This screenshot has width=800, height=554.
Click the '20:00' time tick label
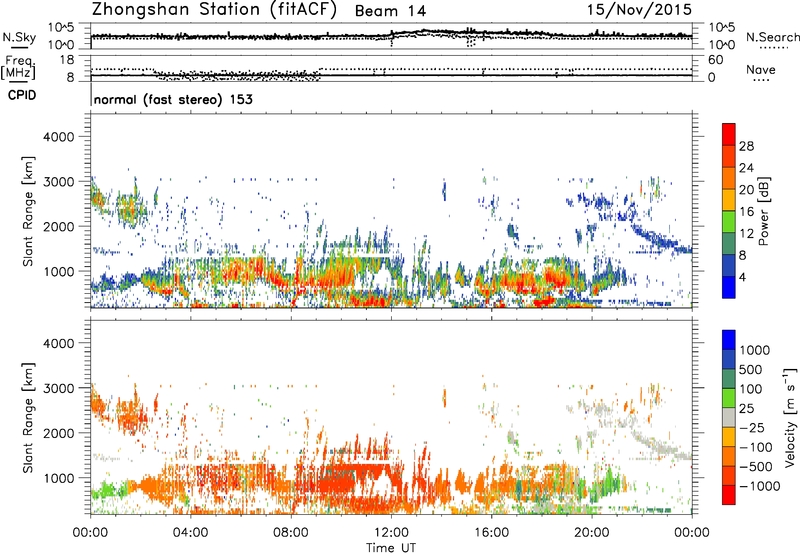(x=592, y=533)
